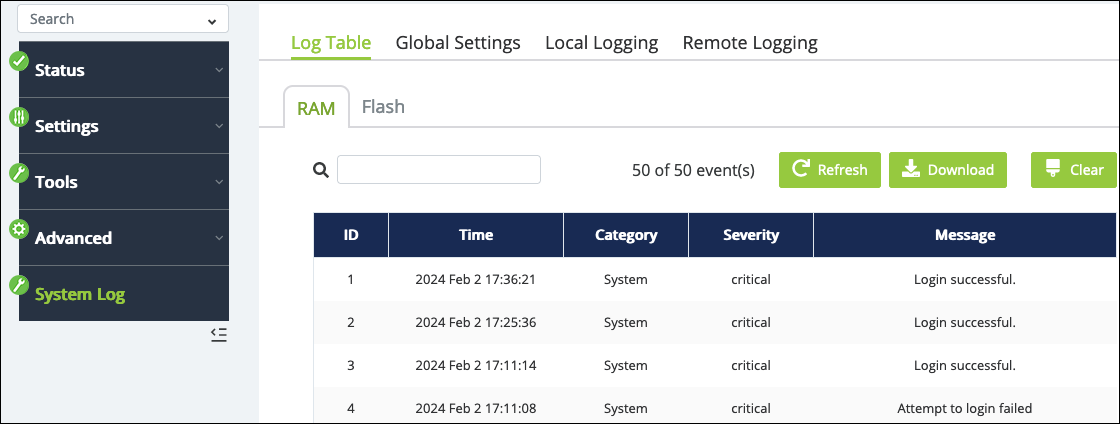Select the Flash log tab

click(384, 107)
